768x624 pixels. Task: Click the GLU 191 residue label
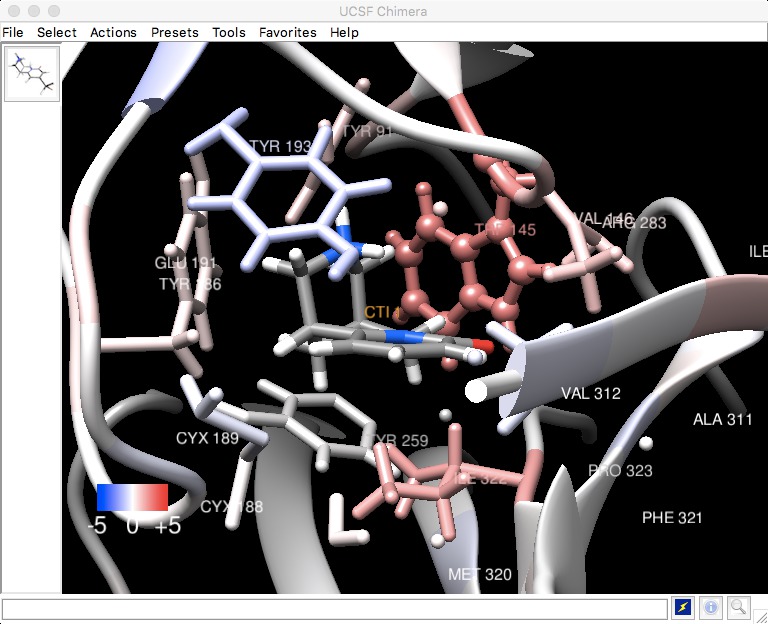click(x=185, y=263)
